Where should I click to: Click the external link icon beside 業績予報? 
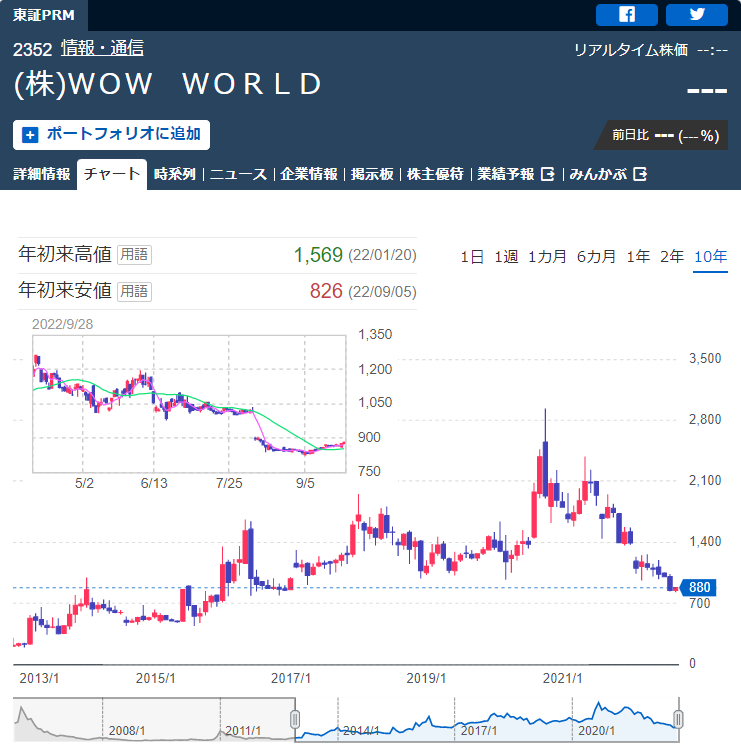click(547, 174)
